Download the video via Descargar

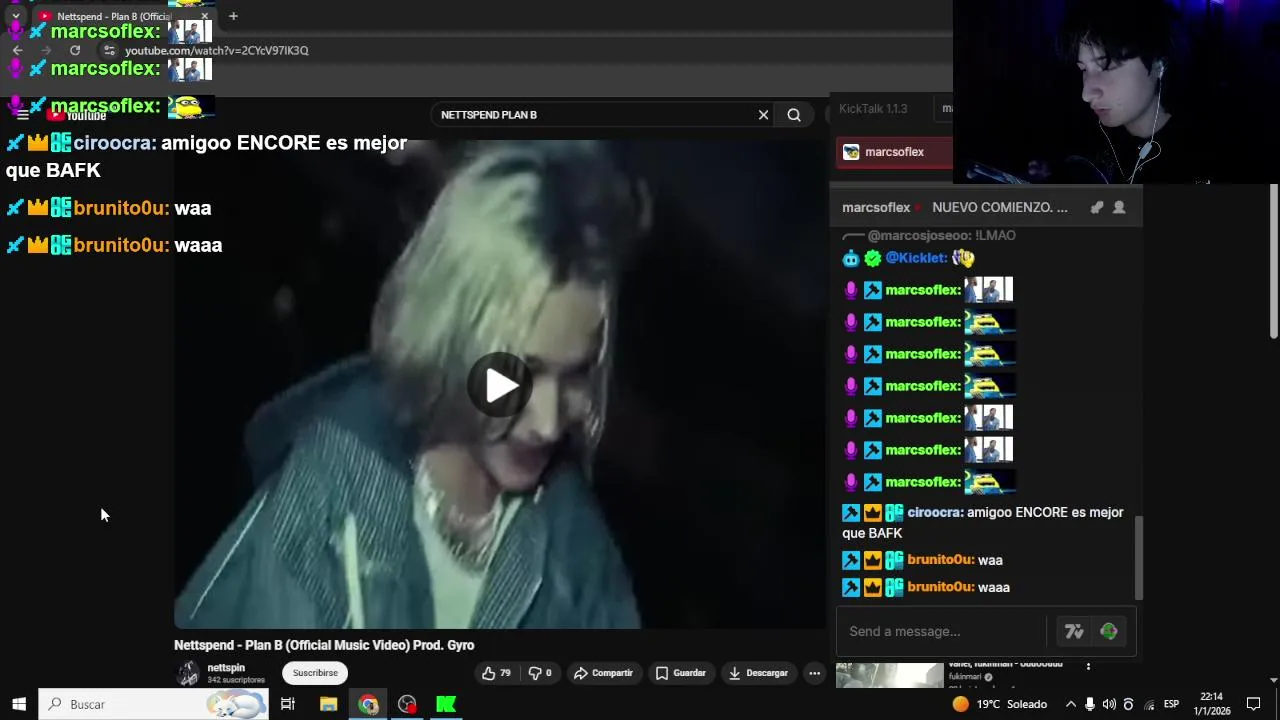coord(758,673)
